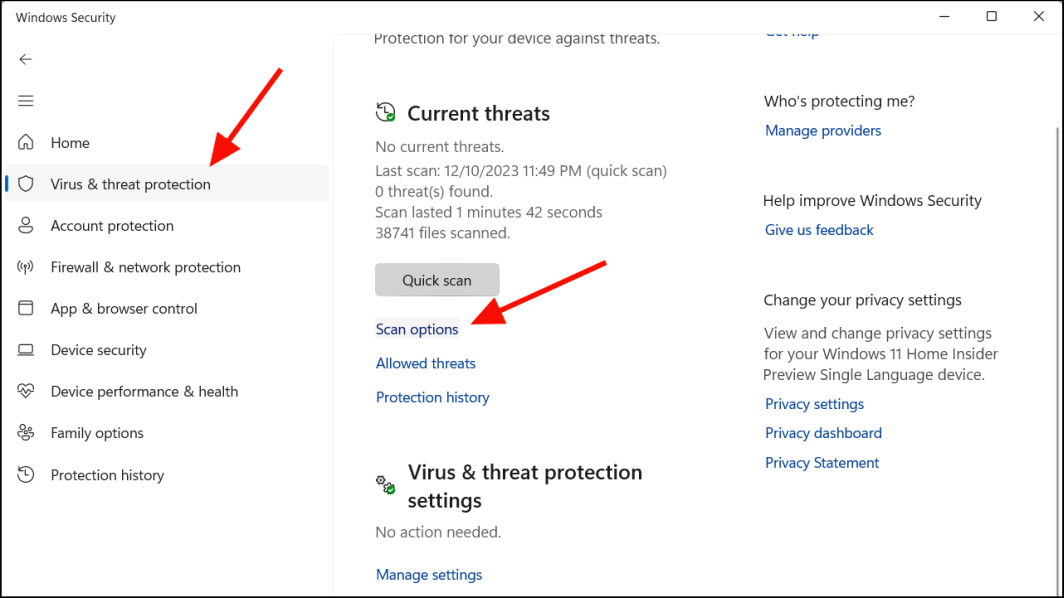Click the Device security laptop icon
This screenshot has width=1064, height=598.
(x=26, y=350)
